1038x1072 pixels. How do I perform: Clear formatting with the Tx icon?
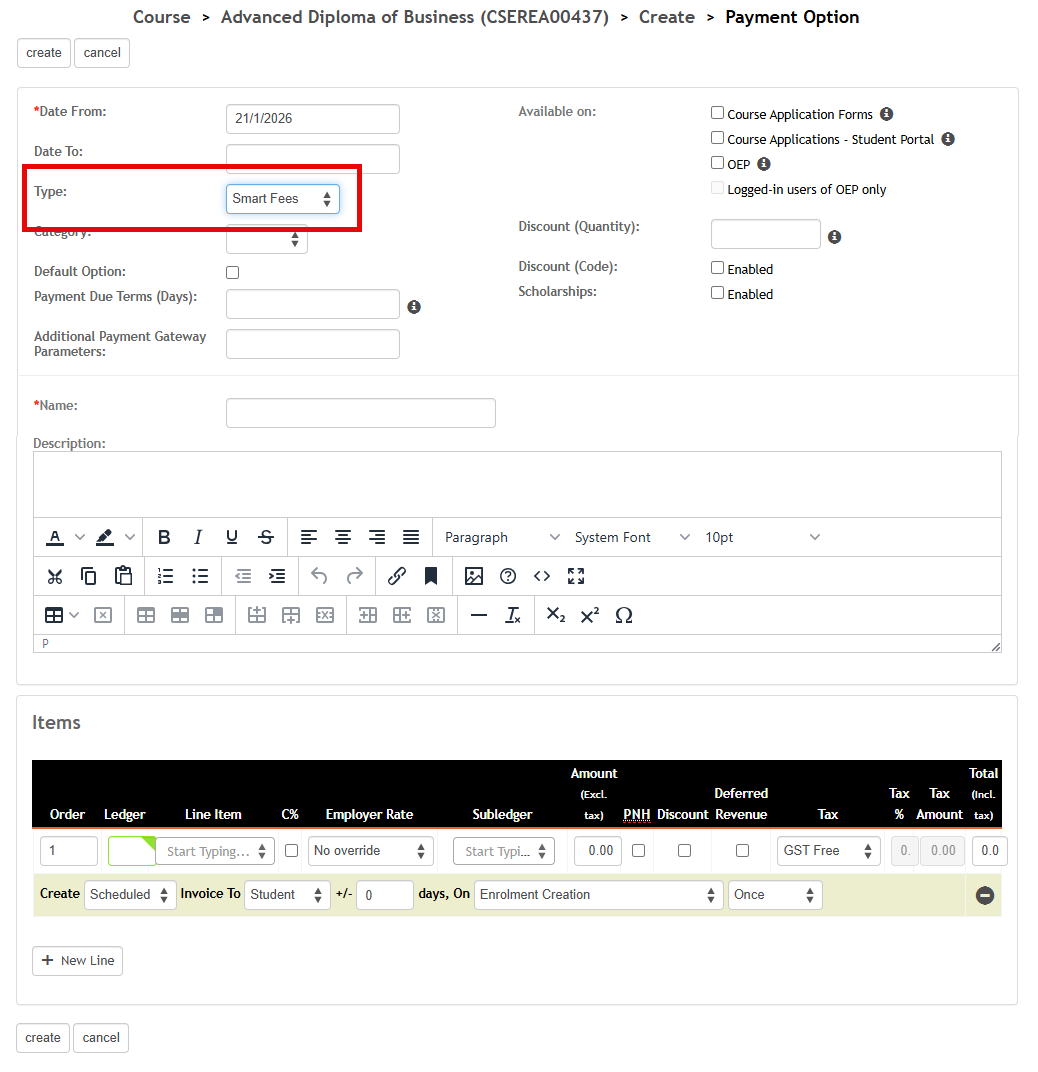point(513,615)
